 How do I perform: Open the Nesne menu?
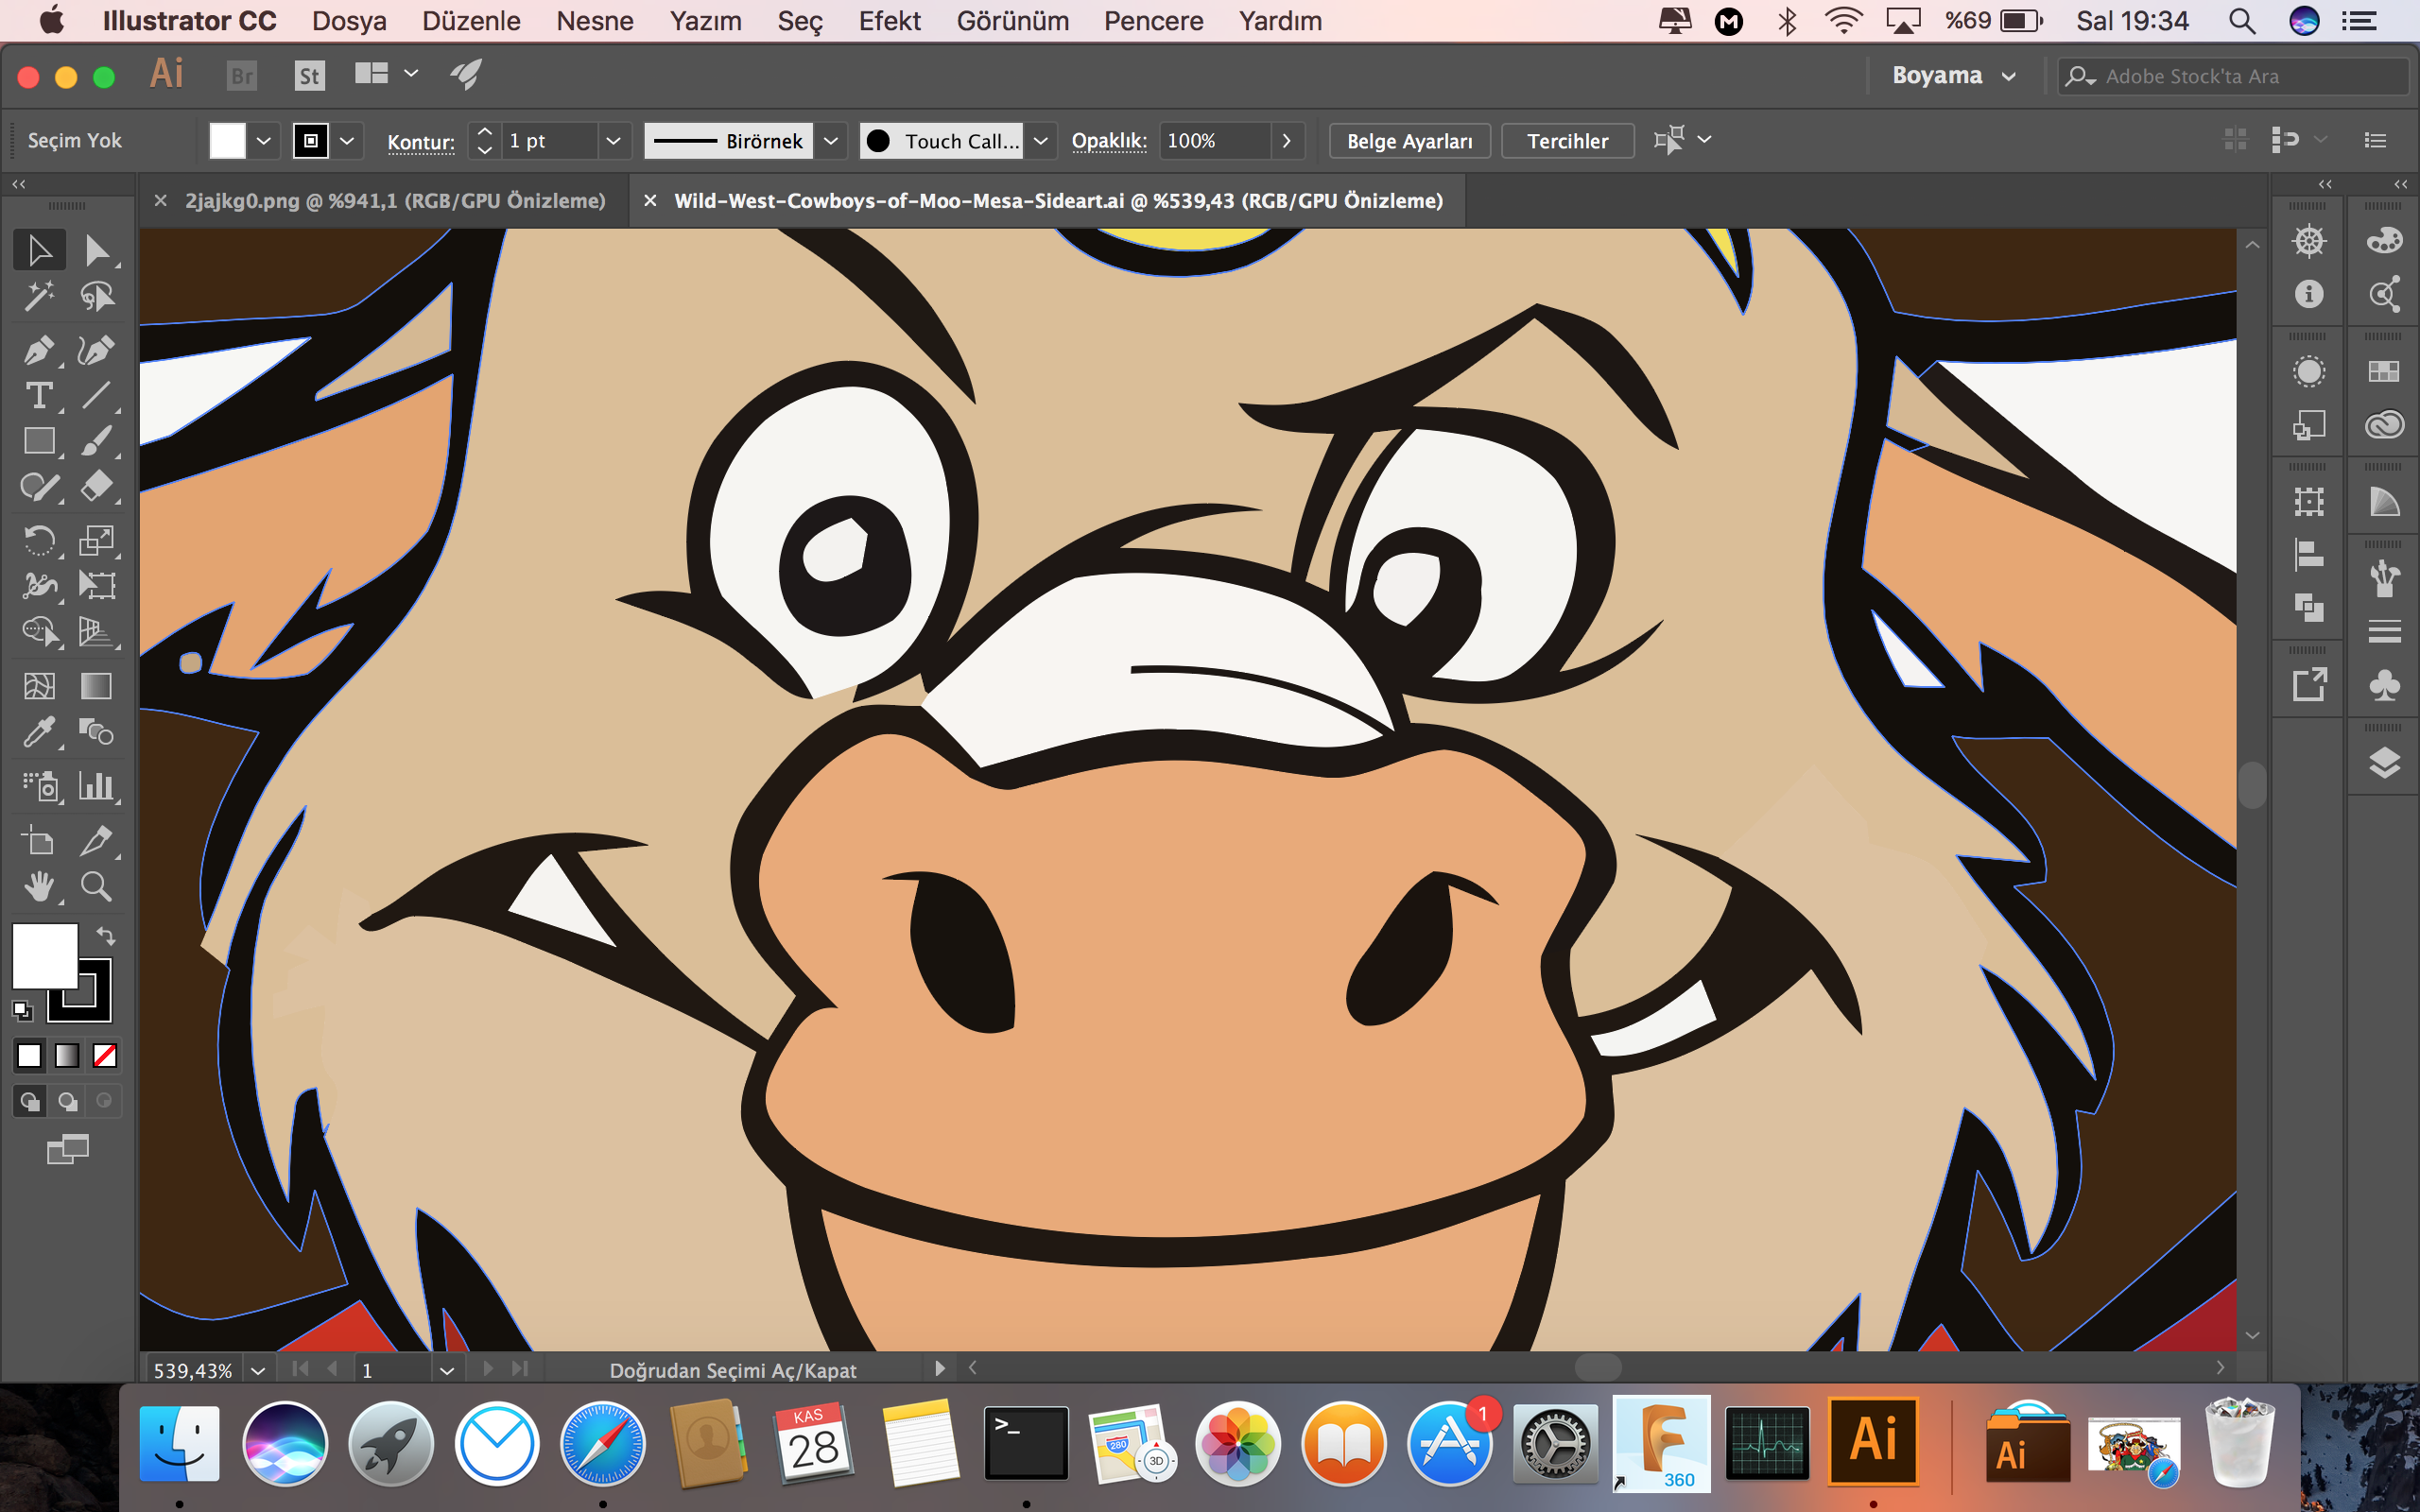(595, 21)
